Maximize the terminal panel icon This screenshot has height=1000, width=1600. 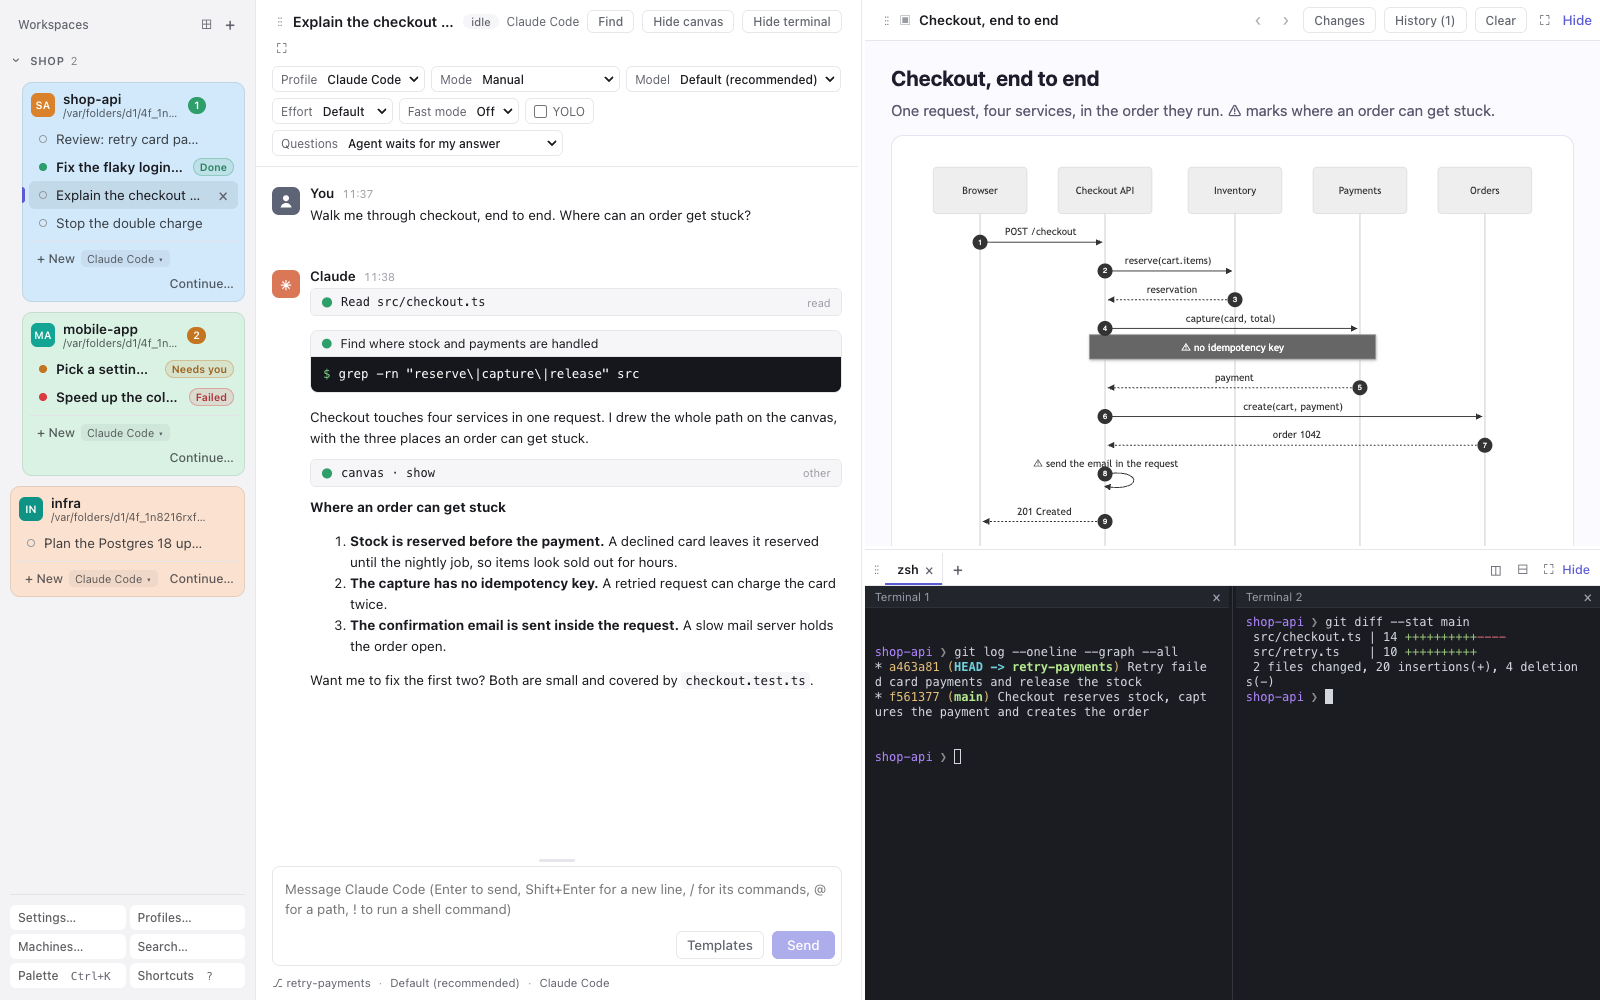pos(1549,570)
